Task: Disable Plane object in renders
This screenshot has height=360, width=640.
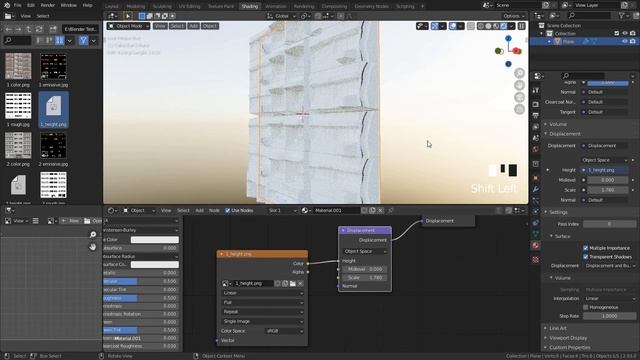Action: (632, 42)
